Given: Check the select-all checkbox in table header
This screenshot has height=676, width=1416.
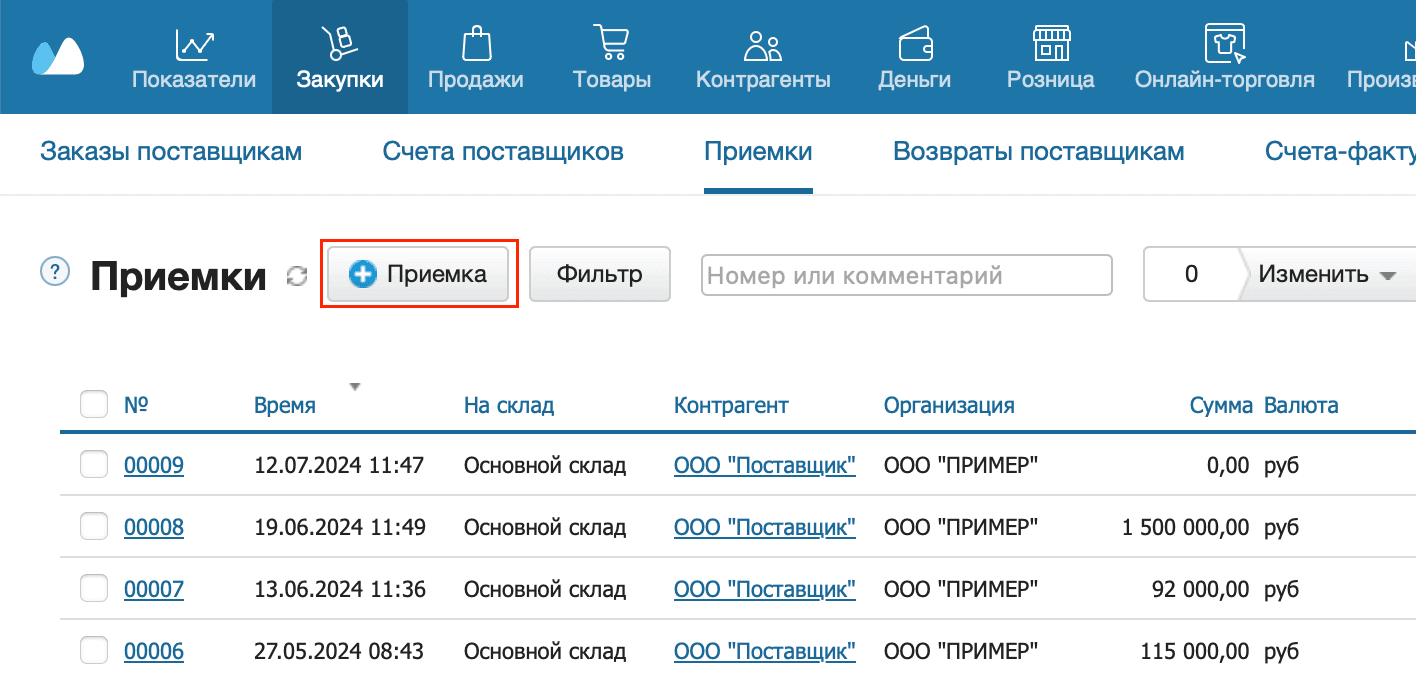Looking at the screenshot, I should (x=93, y=404).
